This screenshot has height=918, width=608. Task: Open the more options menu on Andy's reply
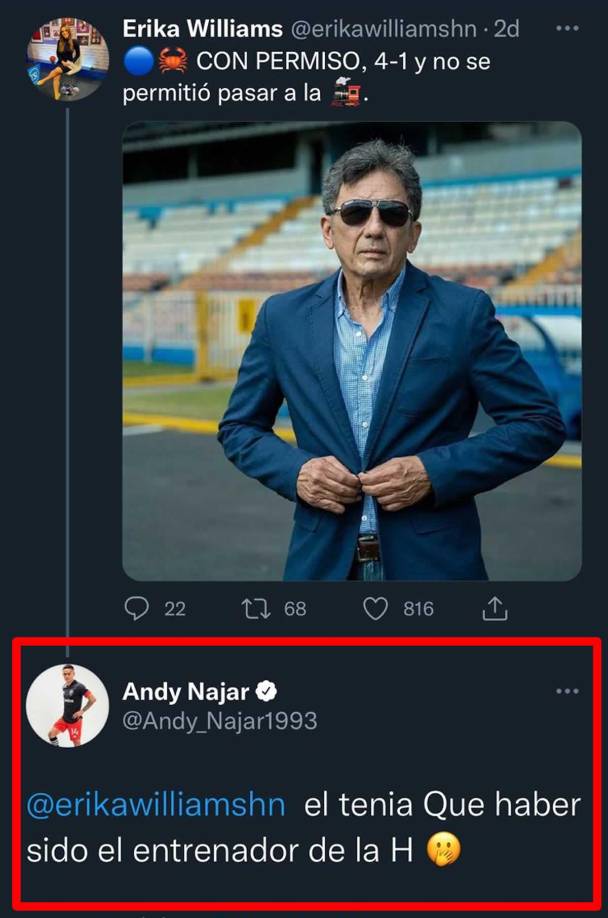565,690
